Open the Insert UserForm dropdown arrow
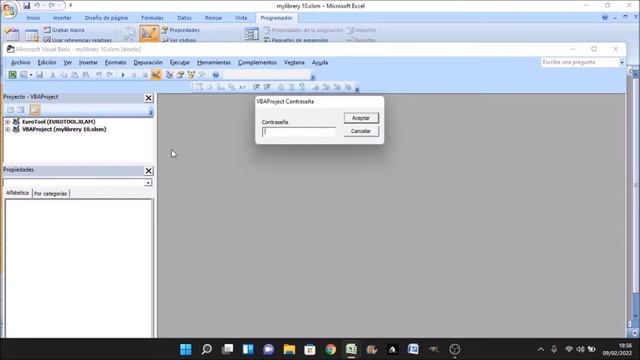The image size is (640, 360). tap(31, 75)
